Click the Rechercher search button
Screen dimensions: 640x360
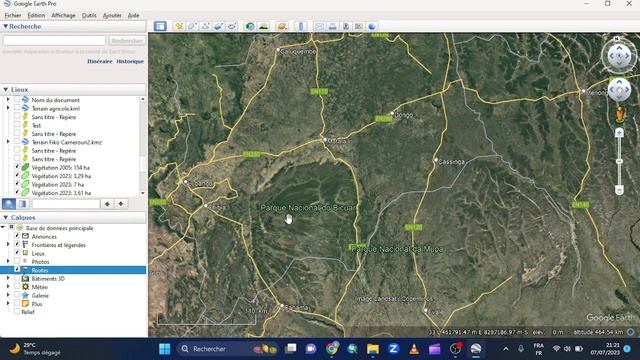pyautogui.click(x=127, y=40)
